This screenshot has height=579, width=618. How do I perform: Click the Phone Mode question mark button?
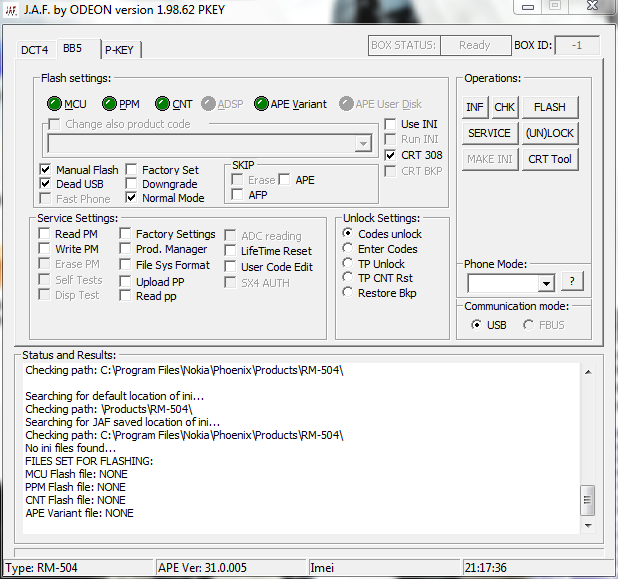coord(572,281)
